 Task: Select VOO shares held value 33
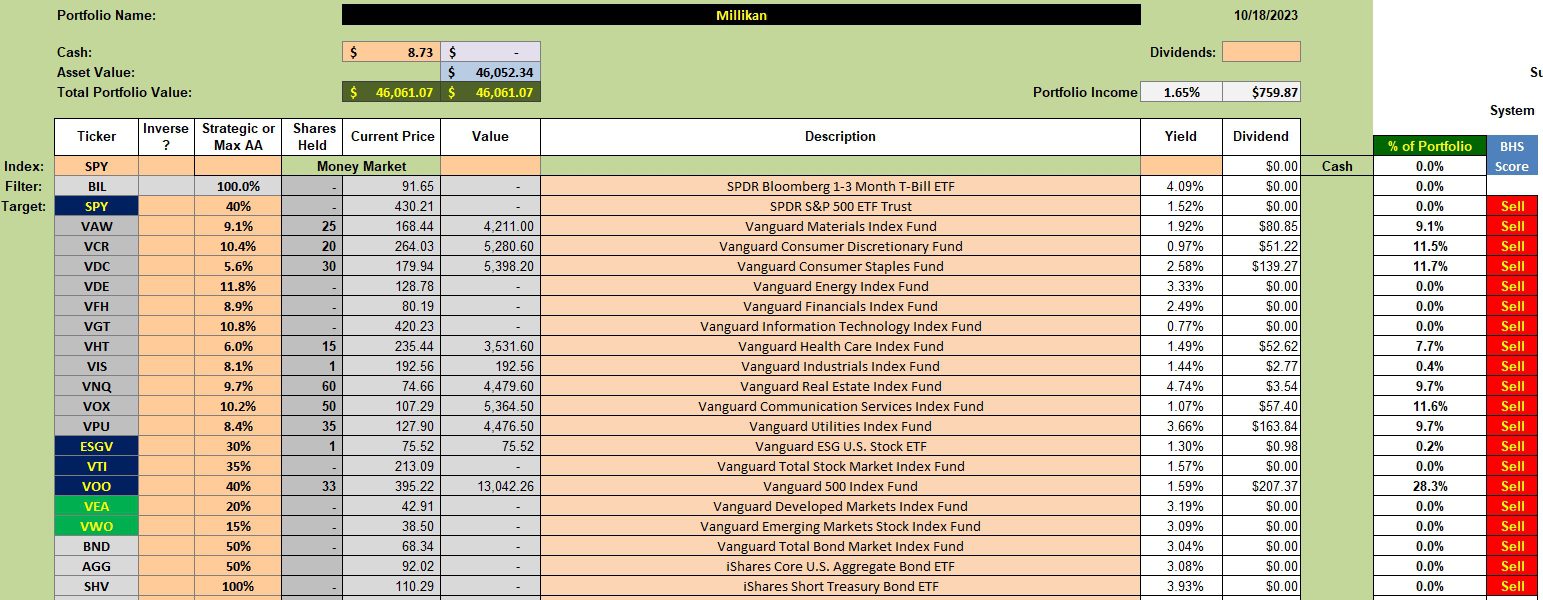click(311, 486)
